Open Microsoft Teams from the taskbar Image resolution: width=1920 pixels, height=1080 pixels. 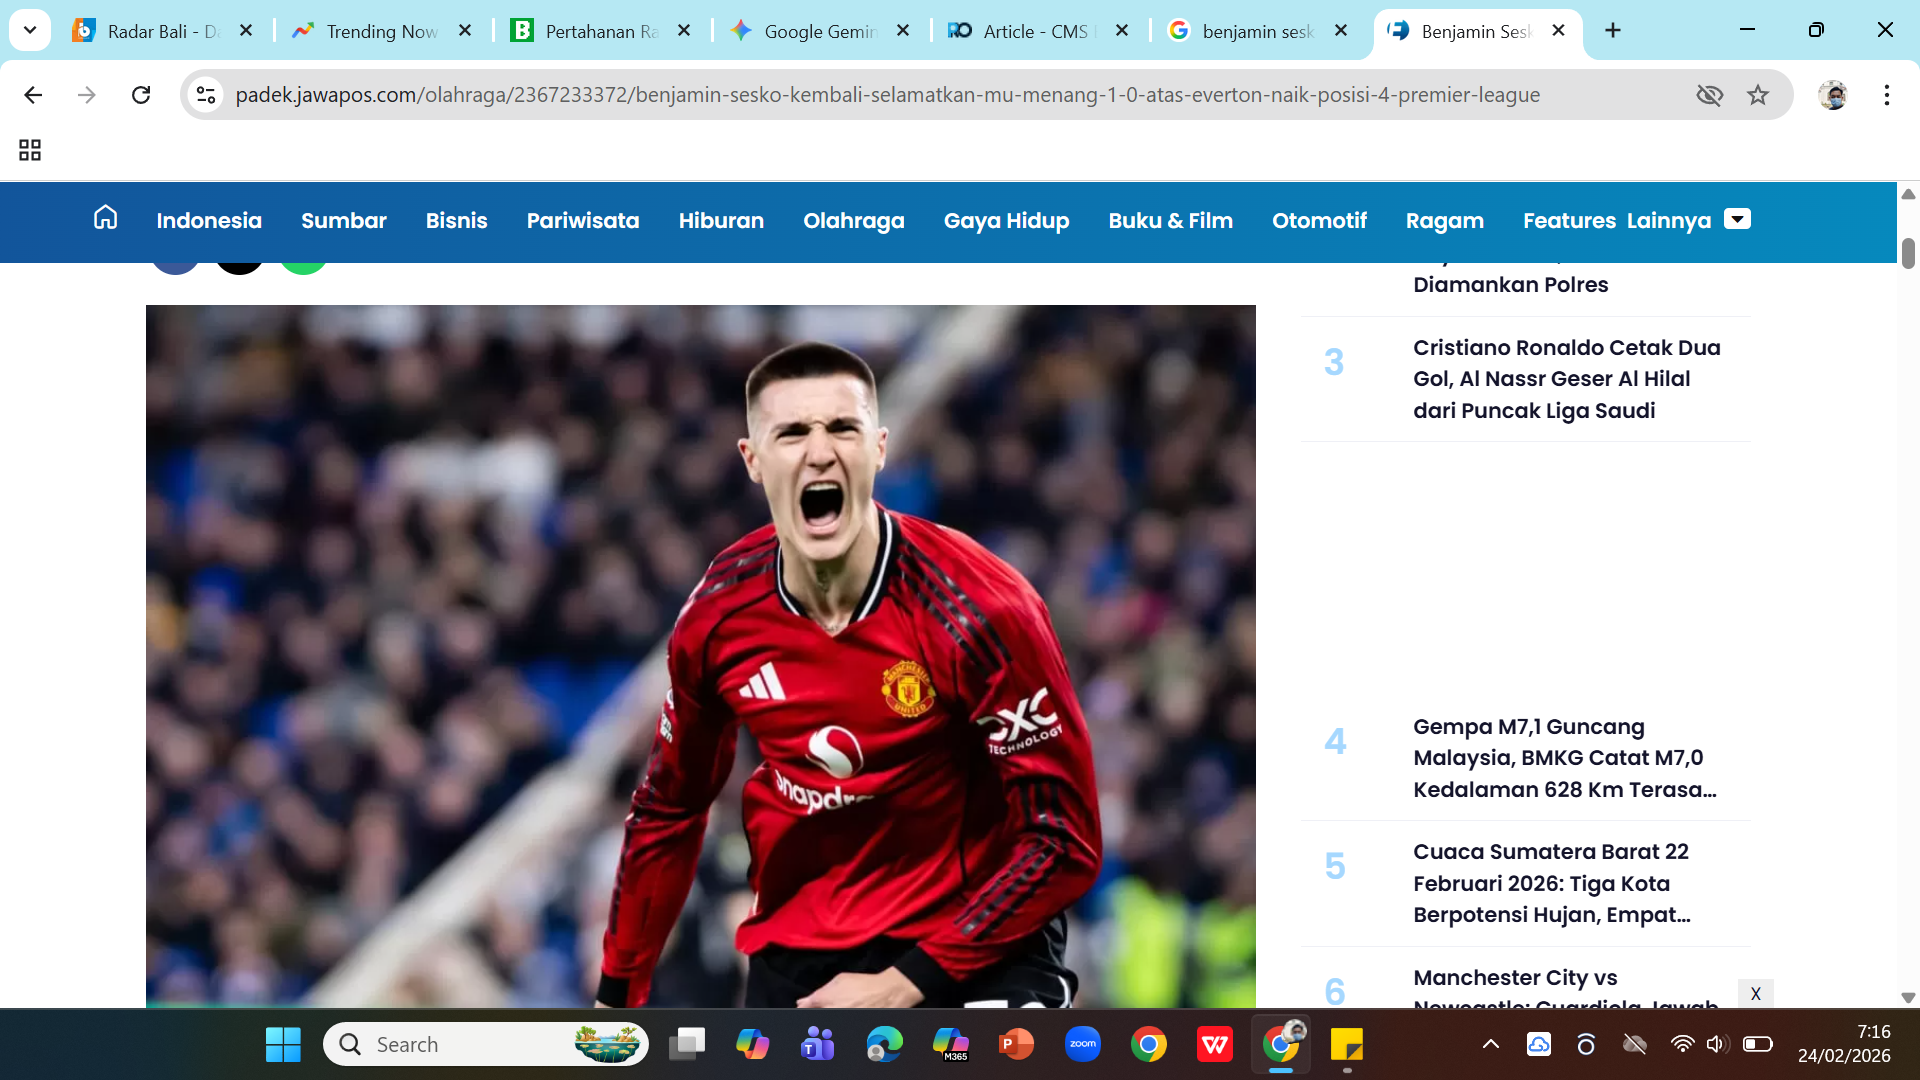coord(818,1045)
